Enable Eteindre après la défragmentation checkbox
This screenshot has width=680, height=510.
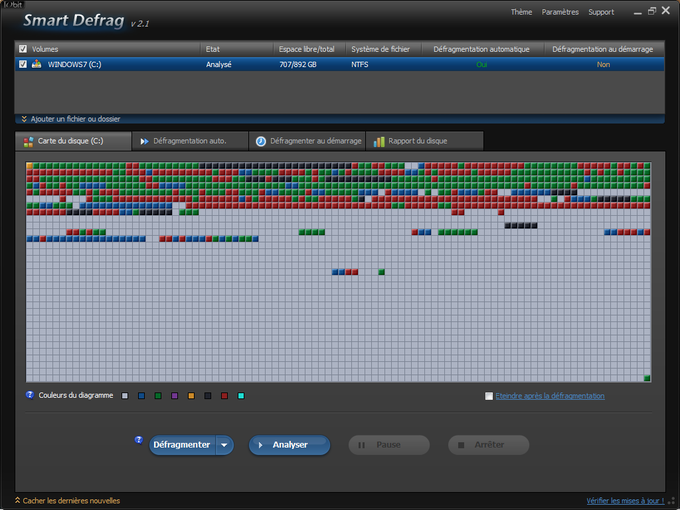pos(489,396)
